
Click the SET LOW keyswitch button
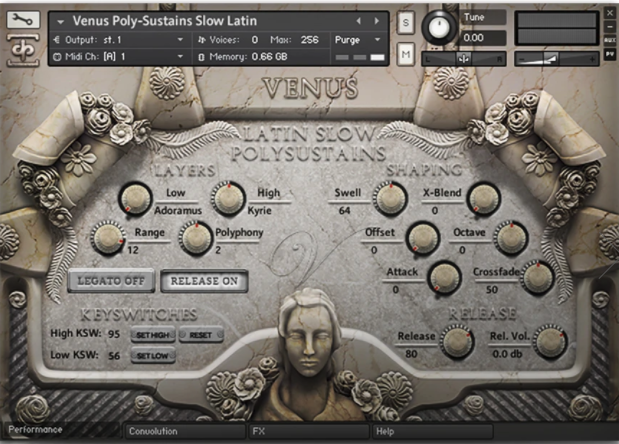(153, 356)
